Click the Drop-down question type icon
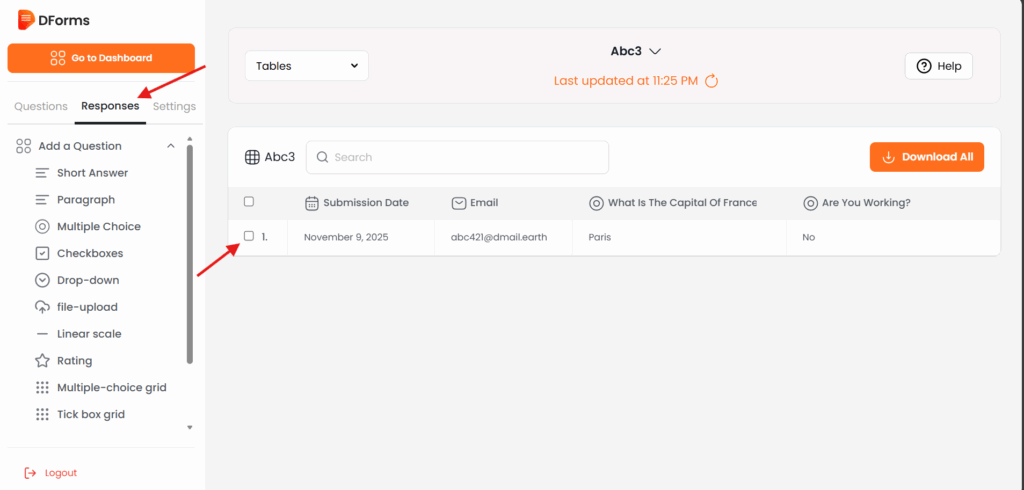This screenshot has height=490, width=1024. pos(42,281)
